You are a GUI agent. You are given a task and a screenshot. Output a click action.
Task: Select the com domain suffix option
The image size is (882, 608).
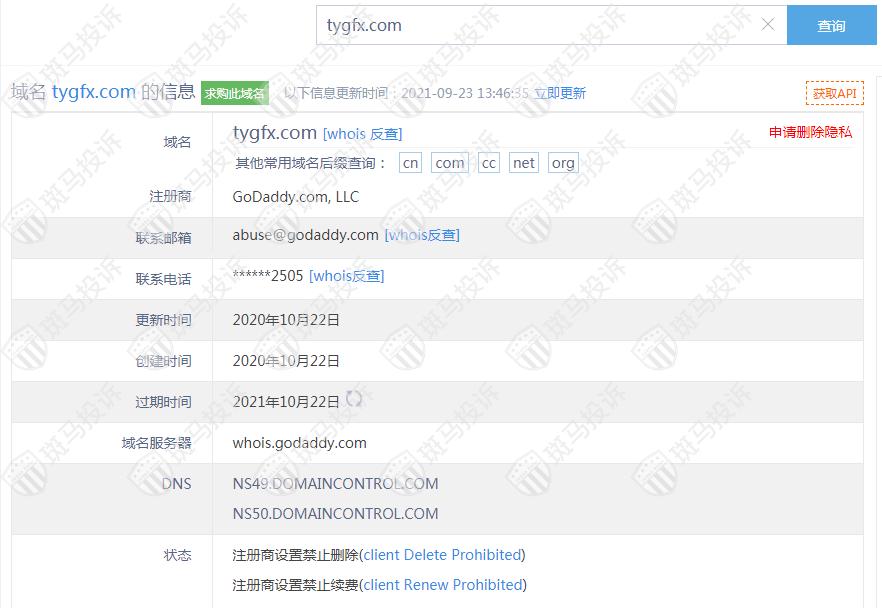click(450, 163)
